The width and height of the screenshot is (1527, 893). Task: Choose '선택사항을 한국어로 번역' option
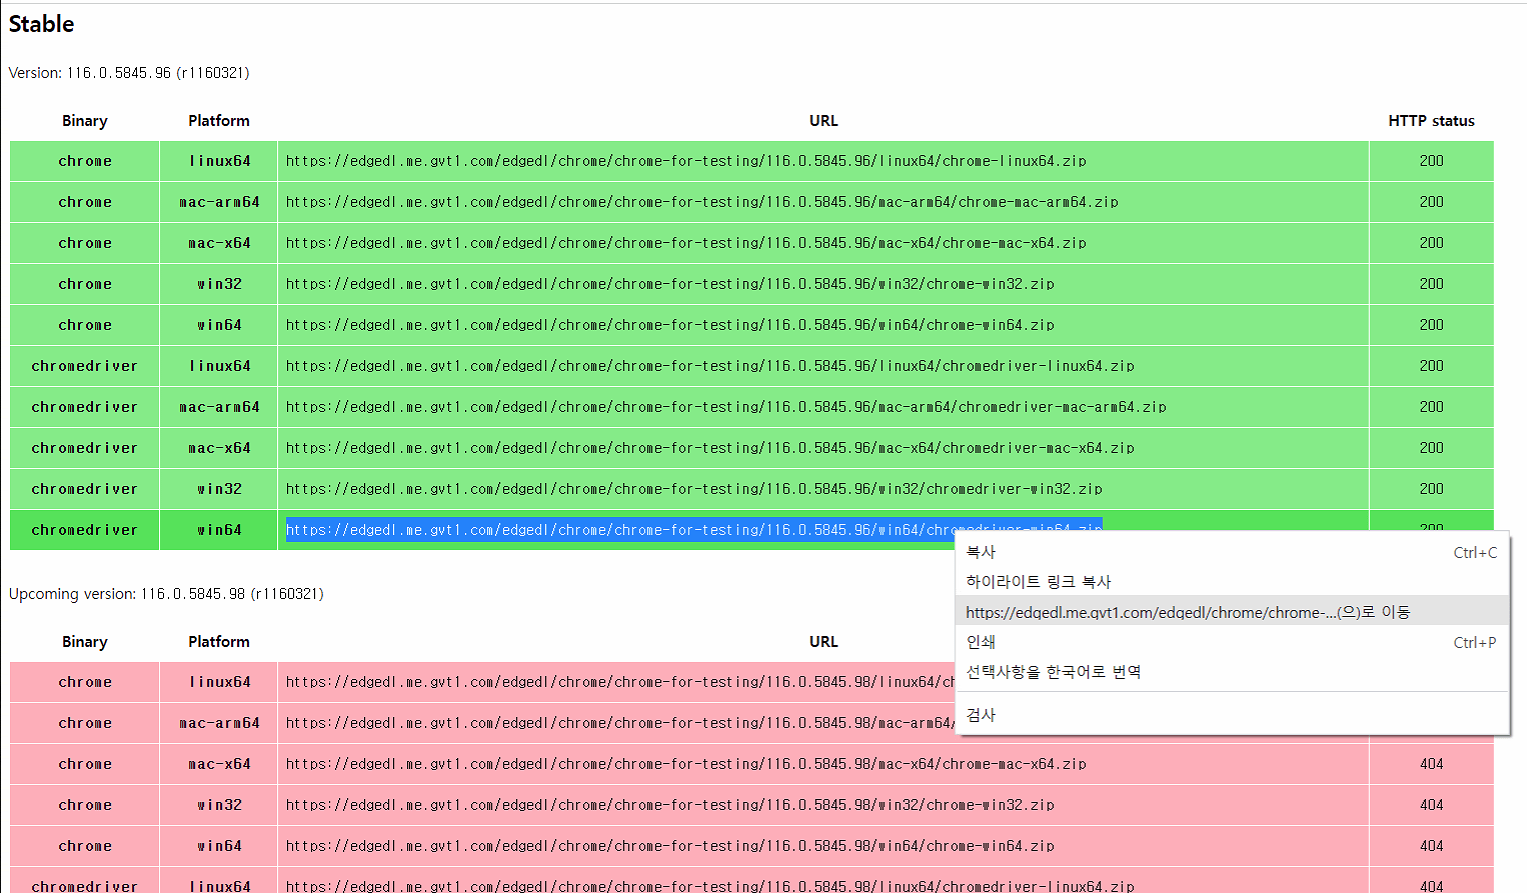tap(1053, 672)
